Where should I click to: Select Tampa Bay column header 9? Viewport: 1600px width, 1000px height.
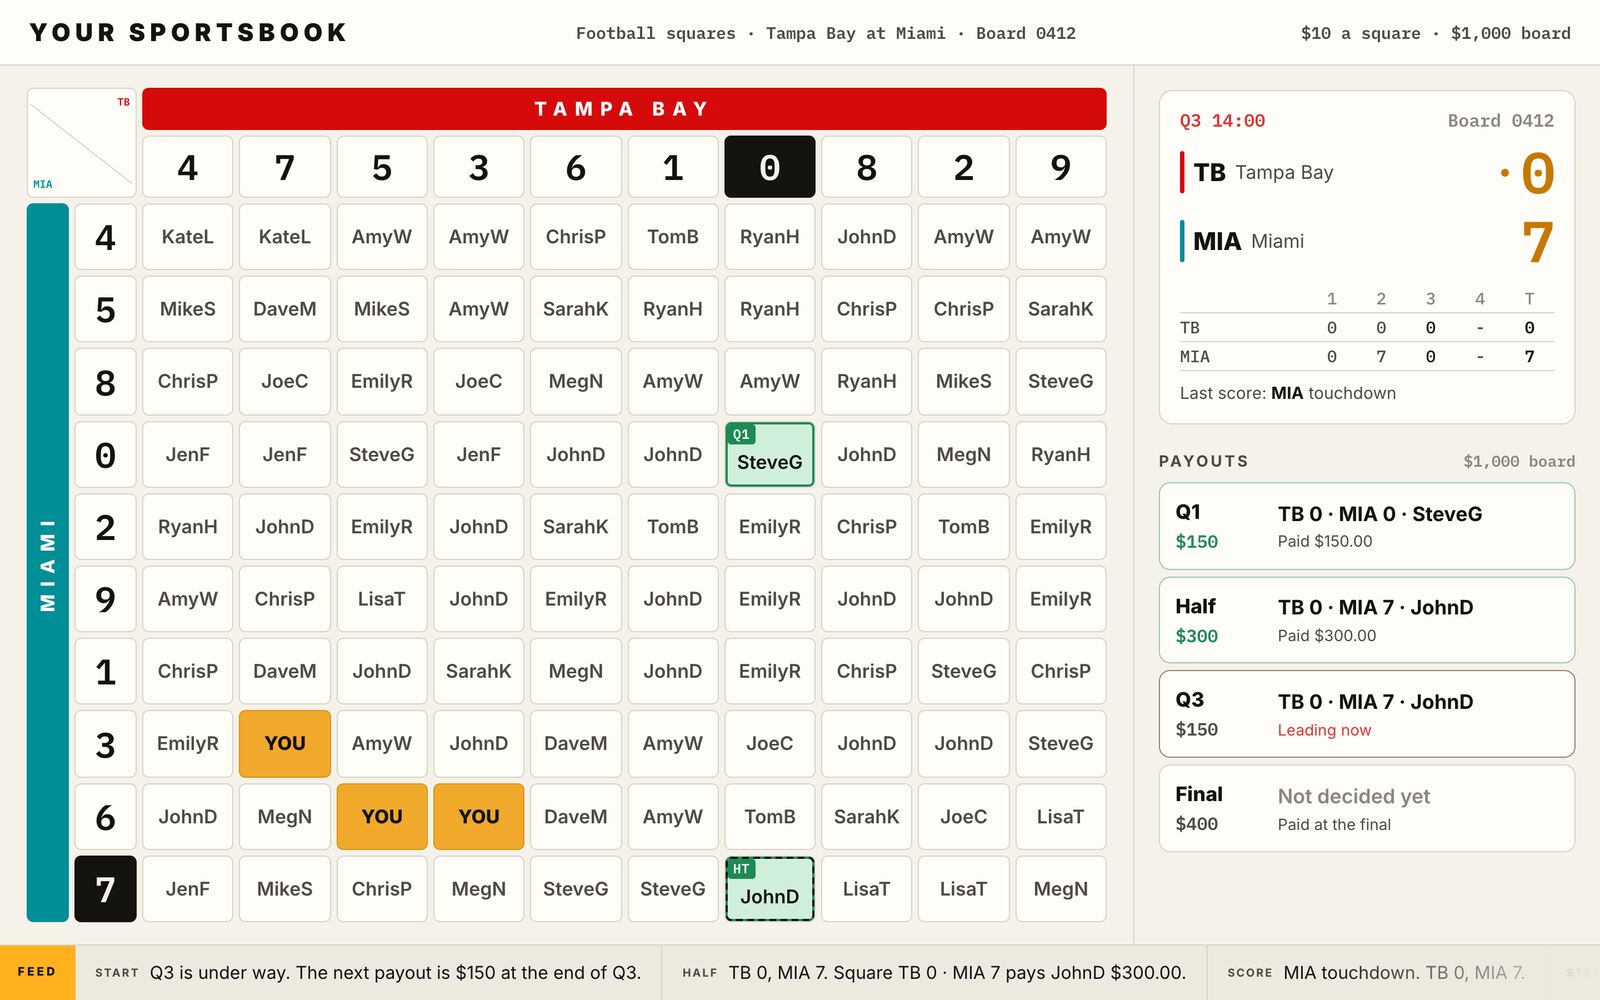click(x=1061, y=167)
